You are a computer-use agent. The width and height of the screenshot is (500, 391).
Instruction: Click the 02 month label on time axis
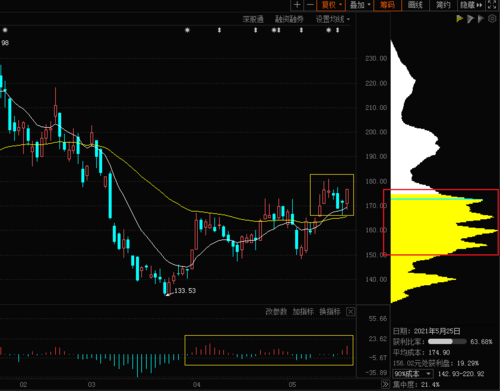pos(23,385)
